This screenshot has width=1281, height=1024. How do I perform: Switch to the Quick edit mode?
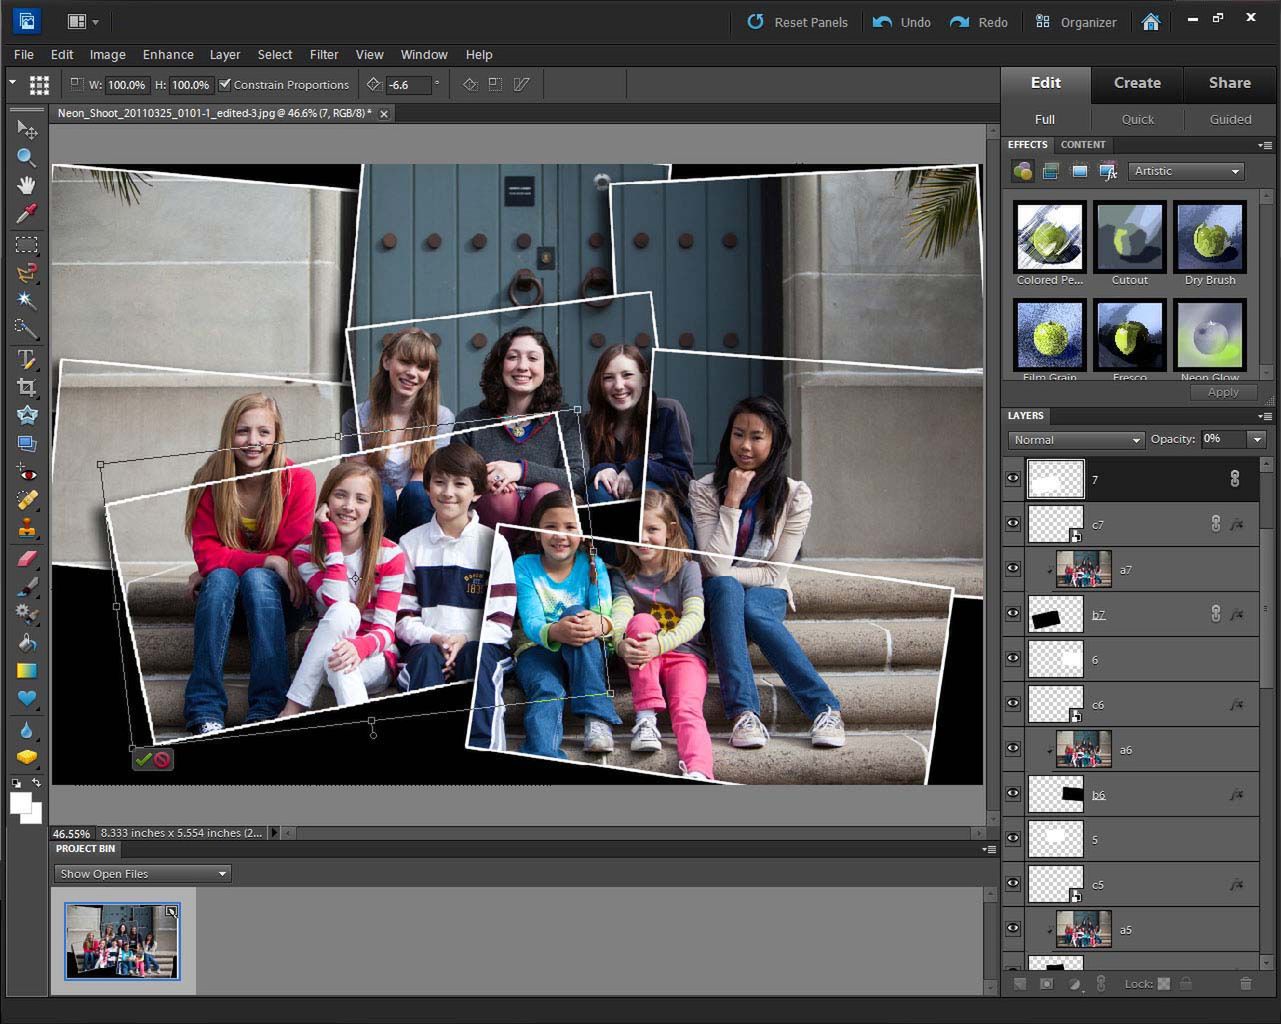(x=1137, y=119)
